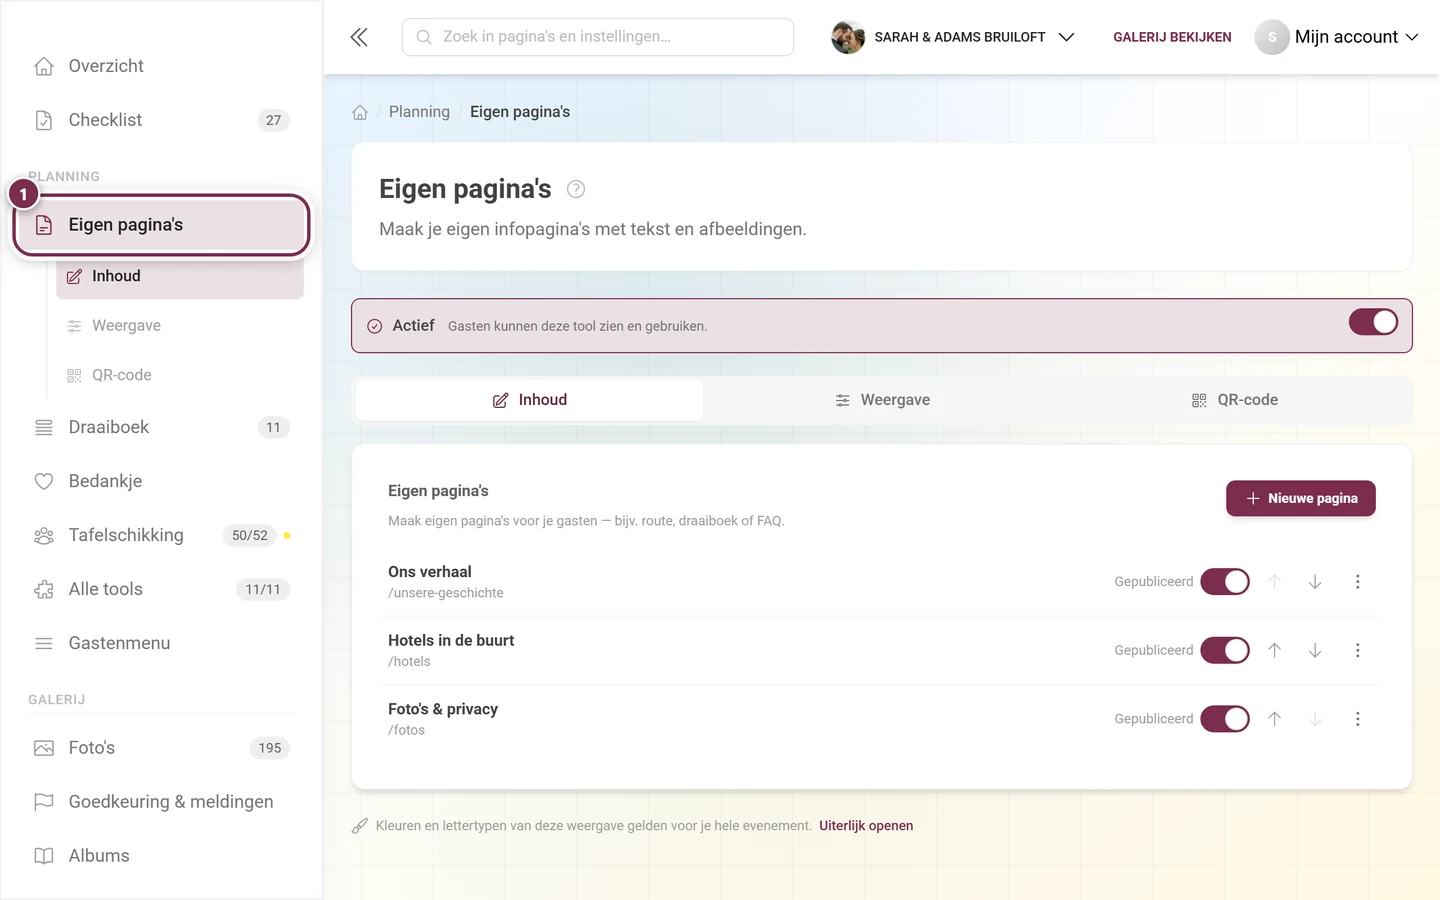Open Sarah & Adams Bruiloft event switcher
The height and width of the screenshot is (900, 1440).
953,37
